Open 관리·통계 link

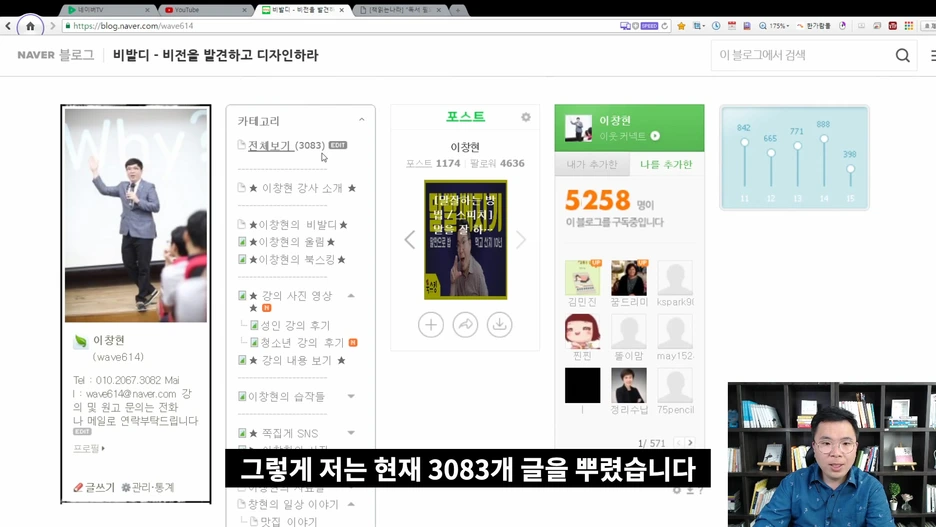[147, 488]
